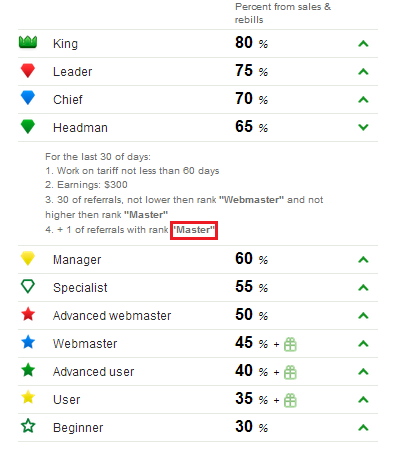The image size is (399, 455).
Task: Click the blue gem Chief icon
Action: pyautogui.click(x=28, y=98)
